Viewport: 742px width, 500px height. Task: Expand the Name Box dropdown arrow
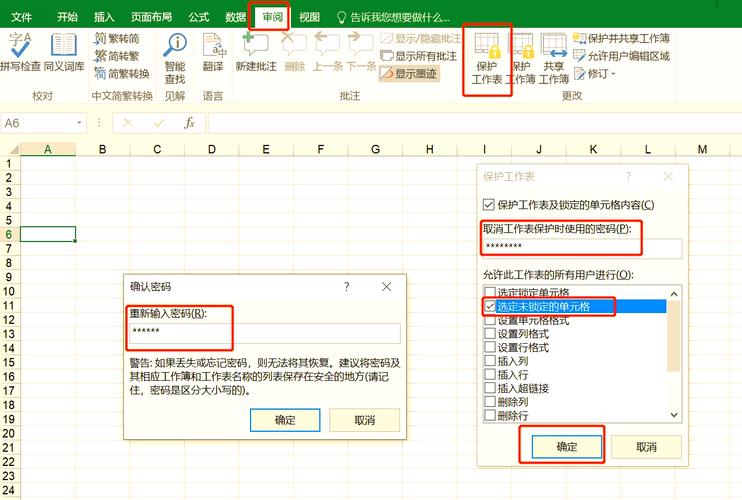tap(79, 123)
